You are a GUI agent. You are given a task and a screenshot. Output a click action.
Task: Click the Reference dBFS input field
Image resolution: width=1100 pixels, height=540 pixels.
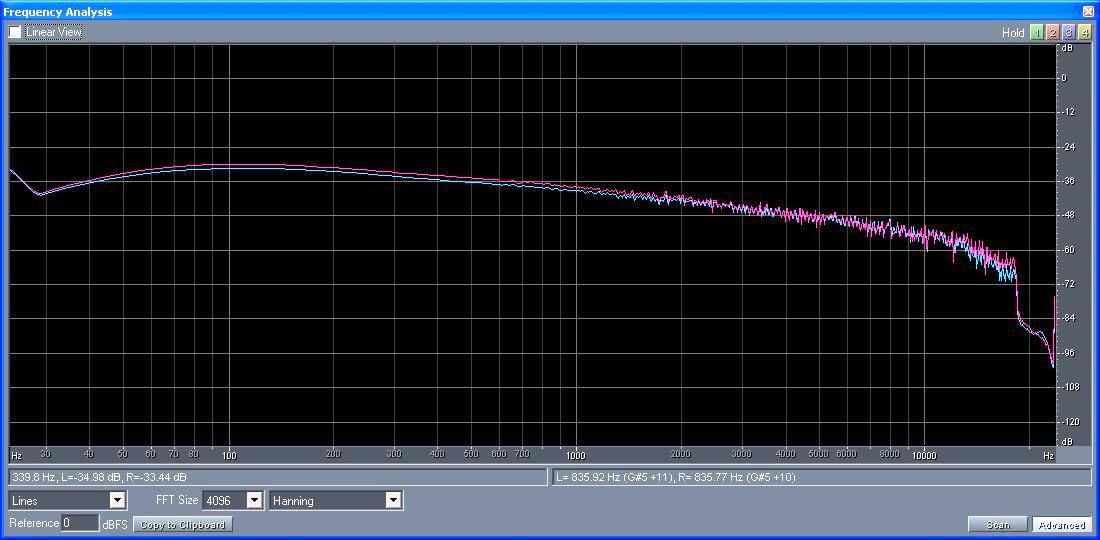pos(80,523)
